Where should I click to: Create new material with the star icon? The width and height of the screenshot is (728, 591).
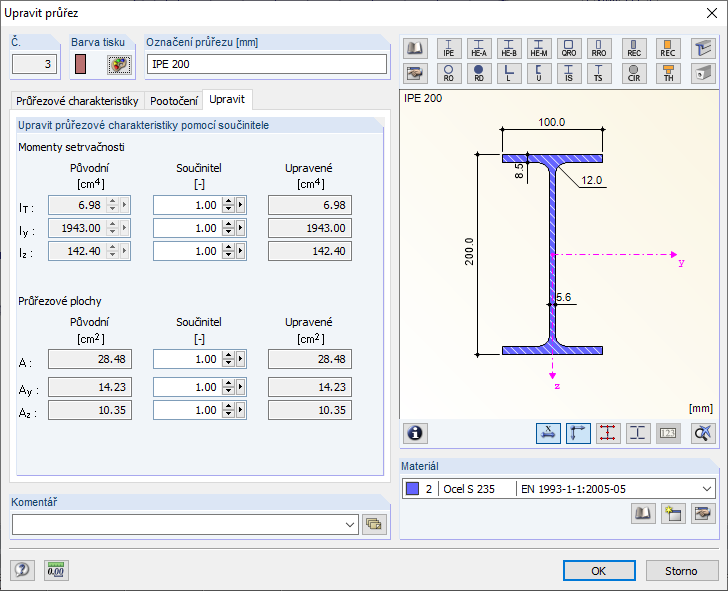click(673, 513)
